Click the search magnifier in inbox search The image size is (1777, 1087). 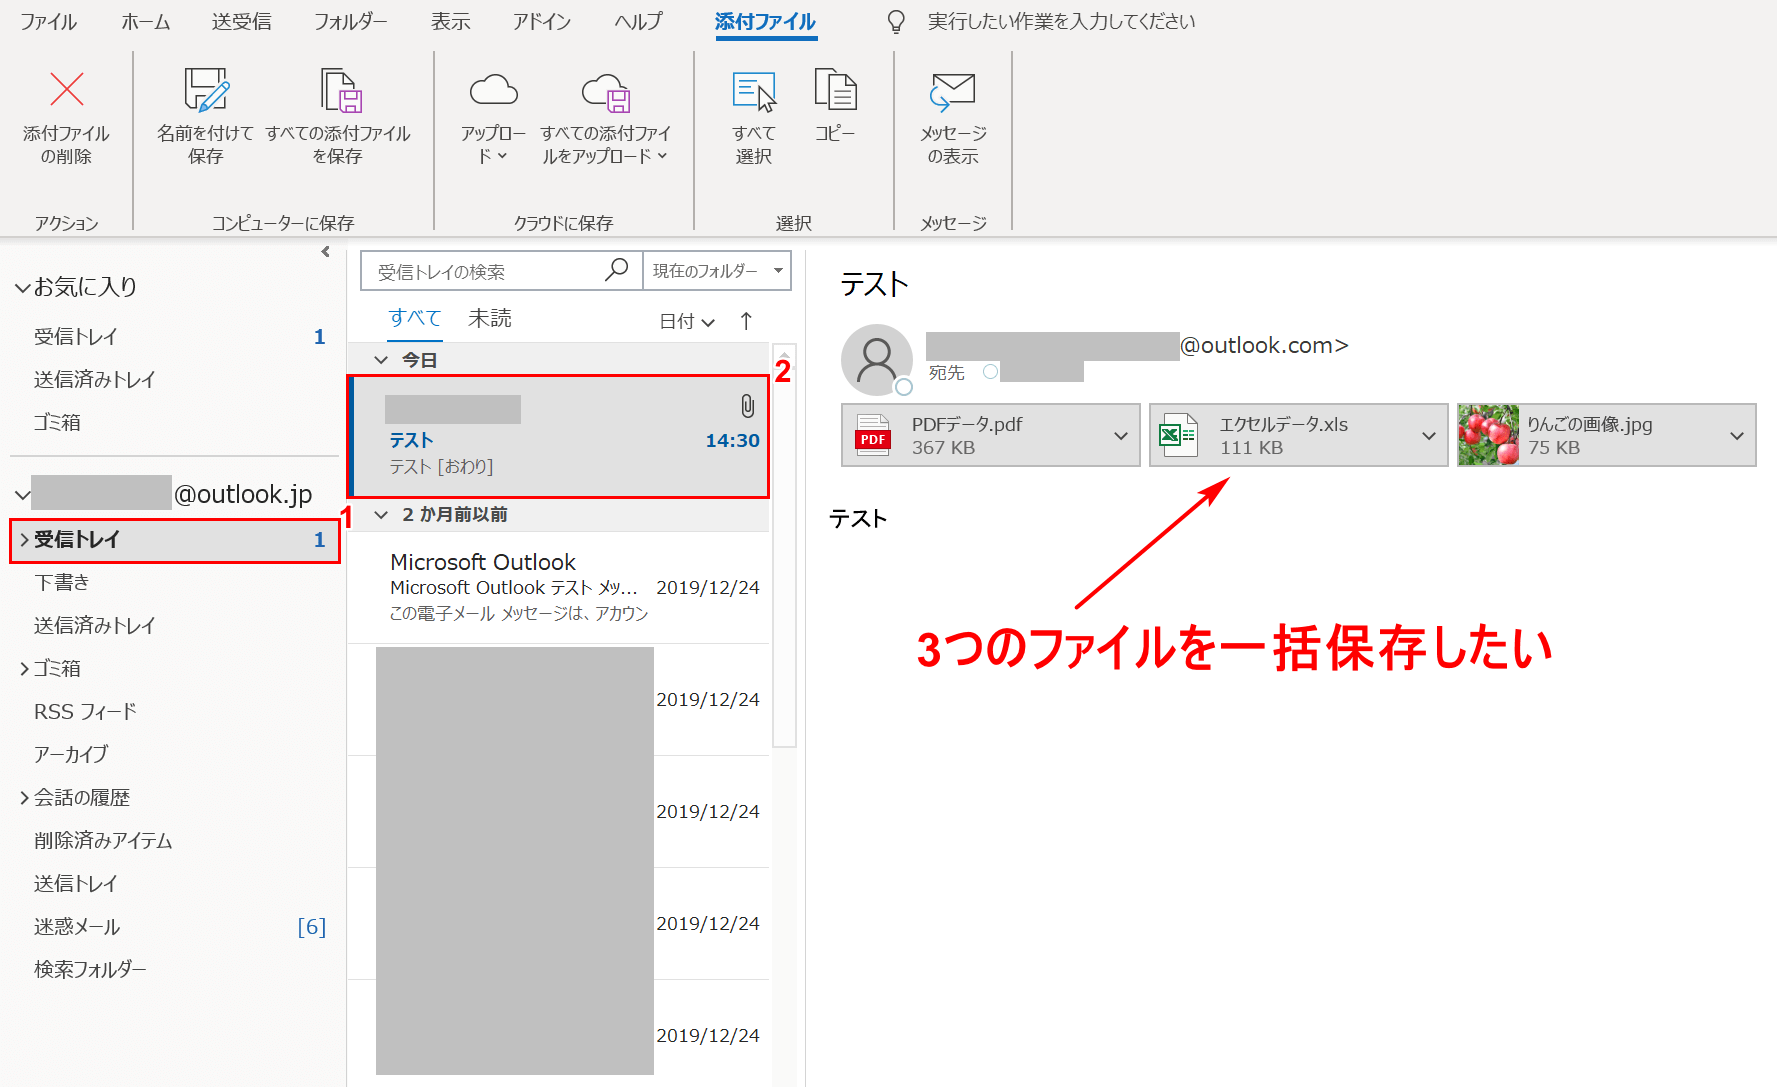click(617, 270)
